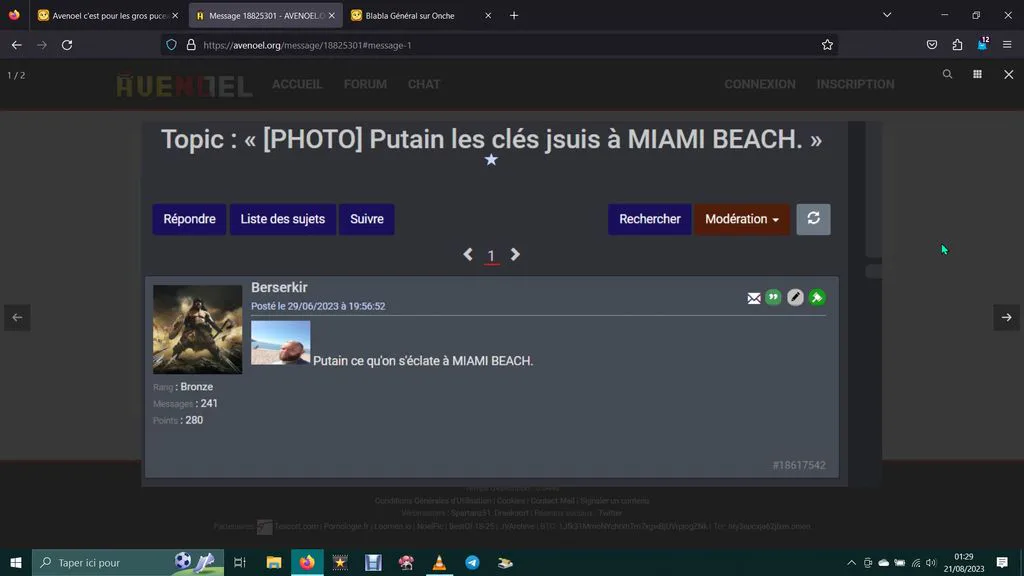1024x576 pixels.
Task: Open the INSCRIPTION link
Action: 856,84
